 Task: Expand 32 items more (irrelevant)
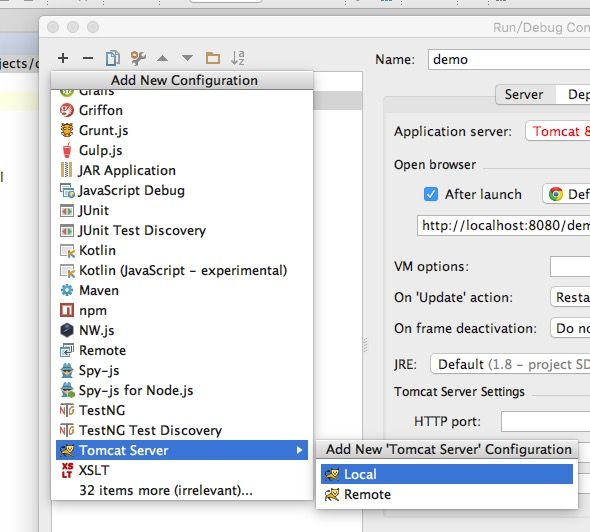[166, 490]
